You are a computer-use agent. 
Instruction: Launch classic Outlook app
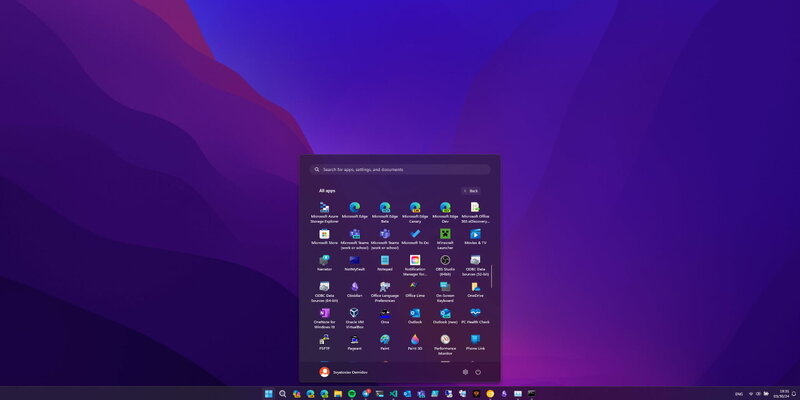415,316
